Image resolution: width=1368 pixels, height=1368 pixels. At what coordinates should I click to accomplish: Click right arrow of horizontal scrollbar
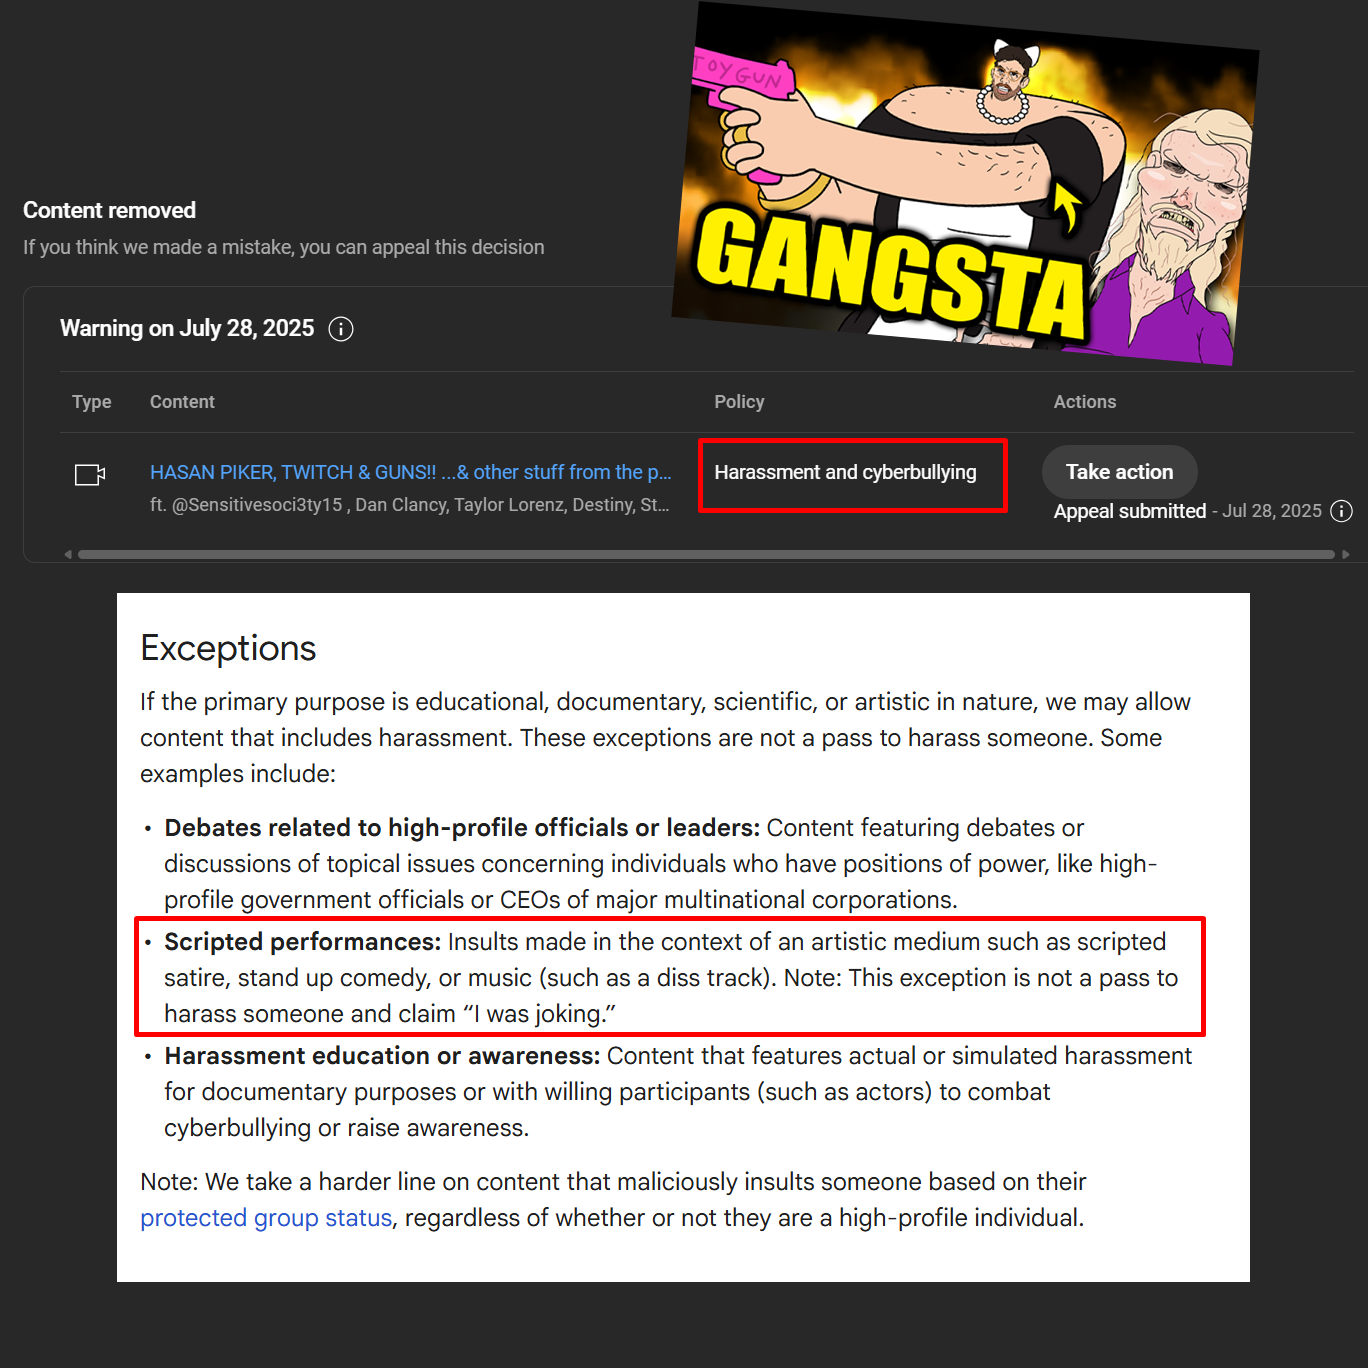pos(1346,554)
